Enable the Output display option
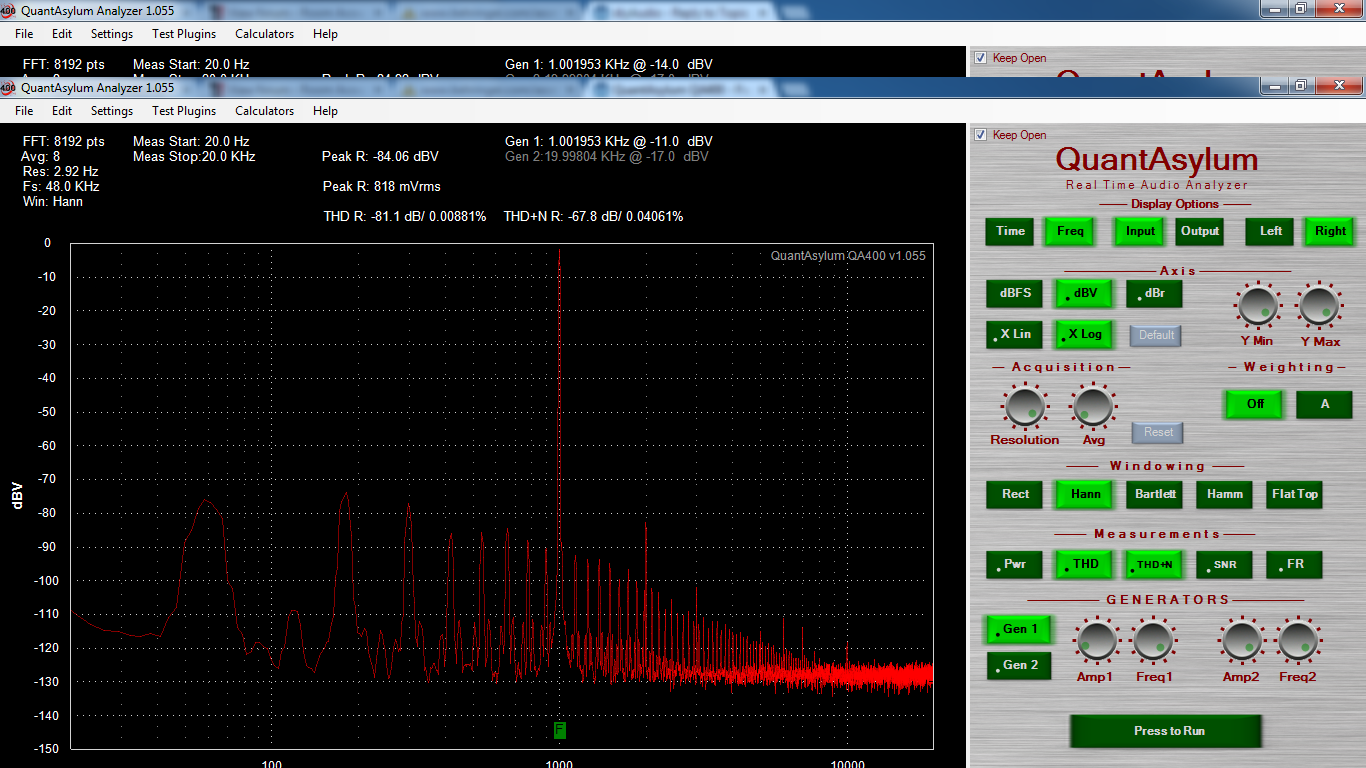The image size is (1366, 768). [1200, 231]
